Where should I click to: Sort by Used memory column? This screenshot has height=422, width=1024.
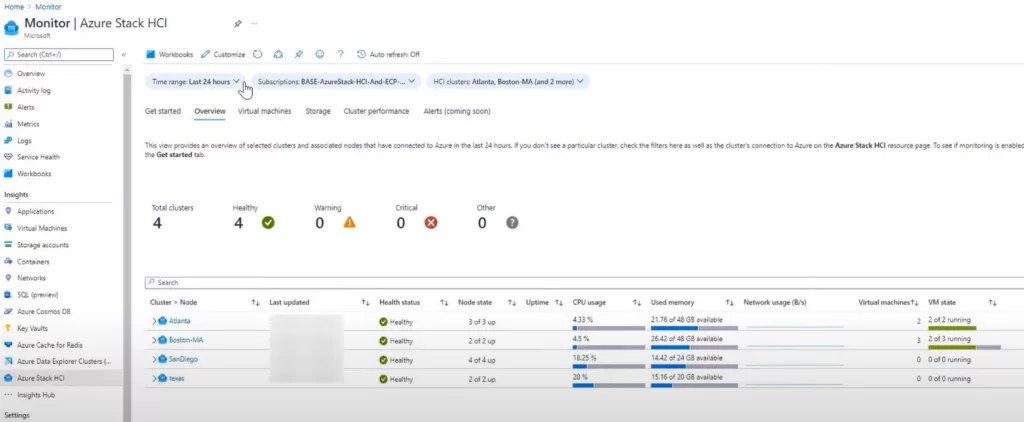(729, 303)
